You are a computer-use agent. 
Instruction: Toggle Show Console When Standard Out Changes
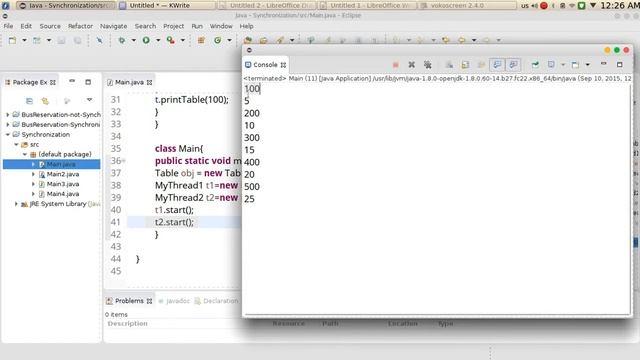(497, 64)
